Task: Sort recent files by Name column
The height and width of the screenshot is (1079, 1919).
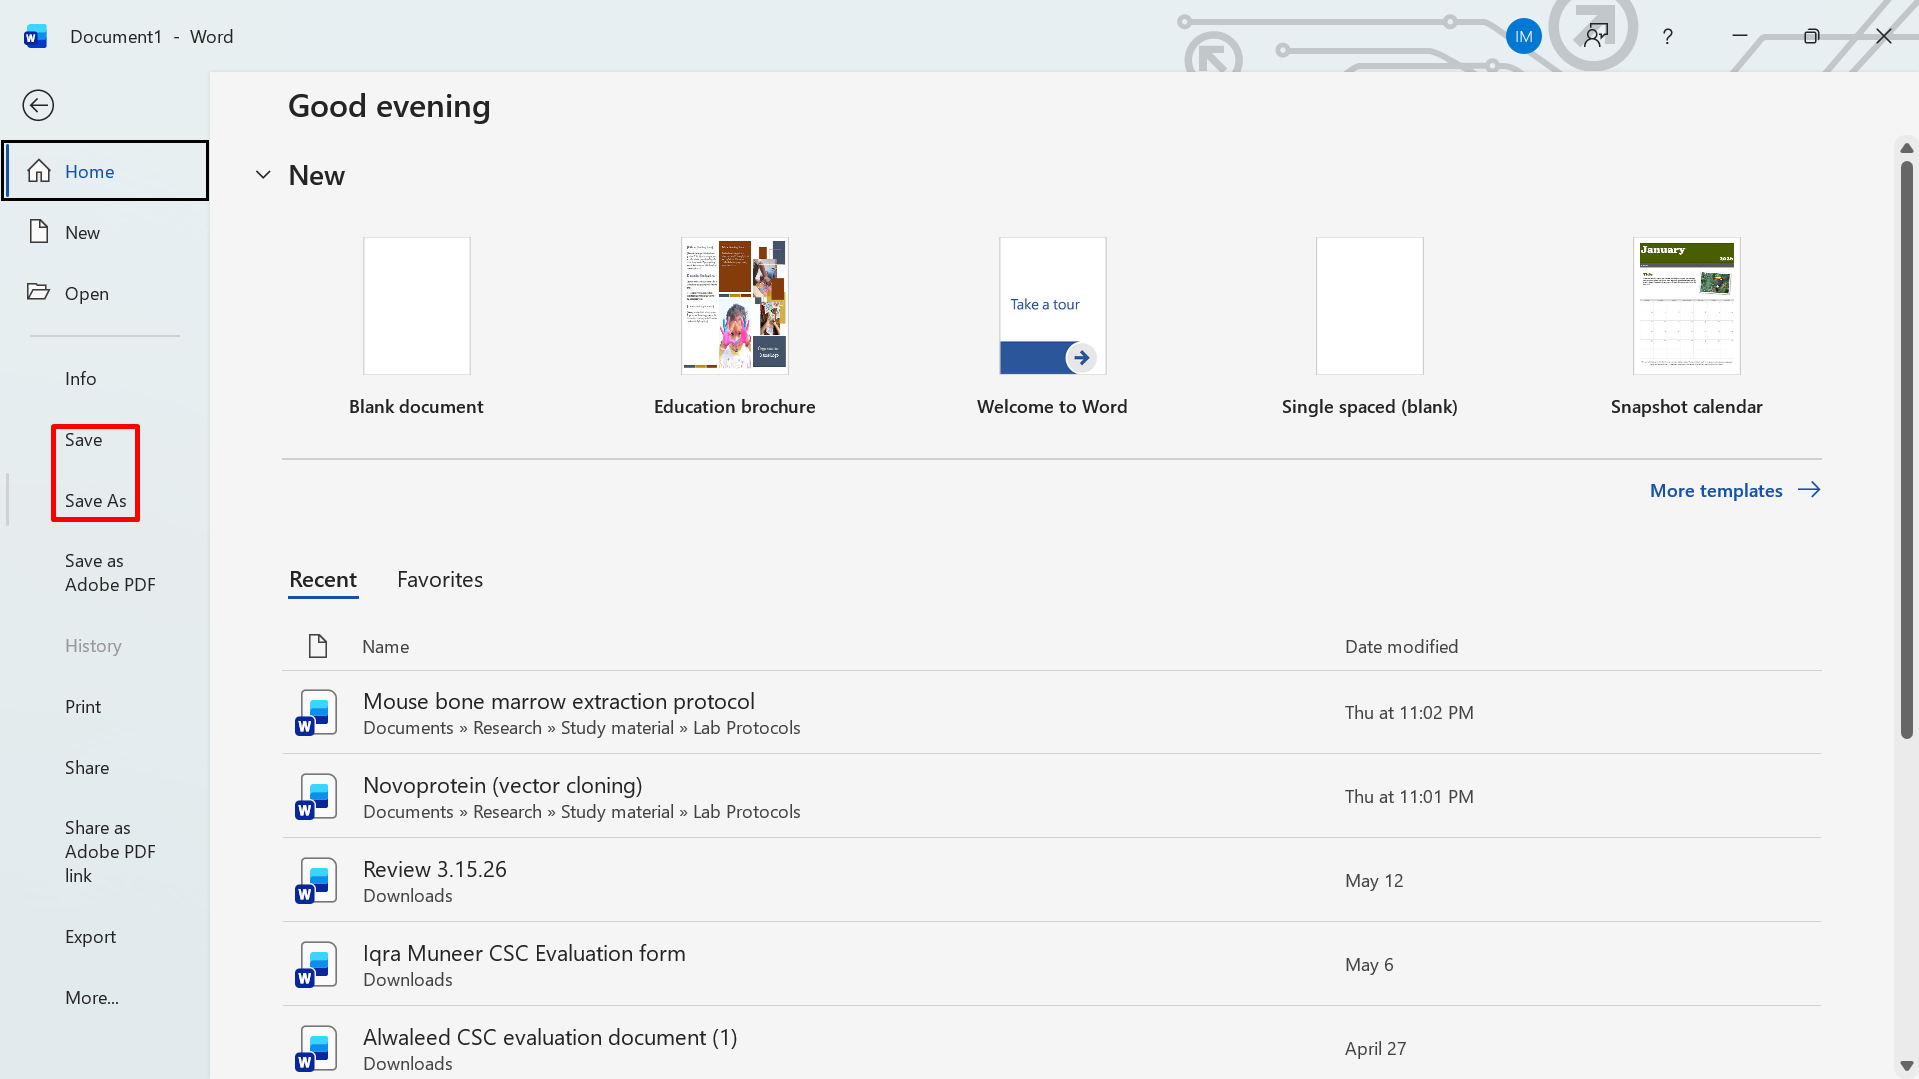Action: tap(386, 646)
